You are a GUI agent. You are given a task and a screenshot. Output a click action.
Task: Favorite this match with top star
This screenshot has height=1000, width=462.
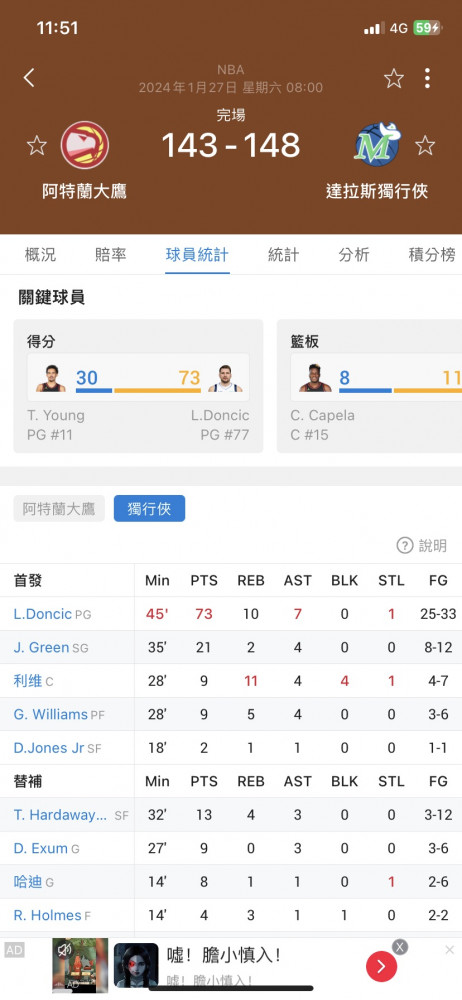tap(394, 78)
